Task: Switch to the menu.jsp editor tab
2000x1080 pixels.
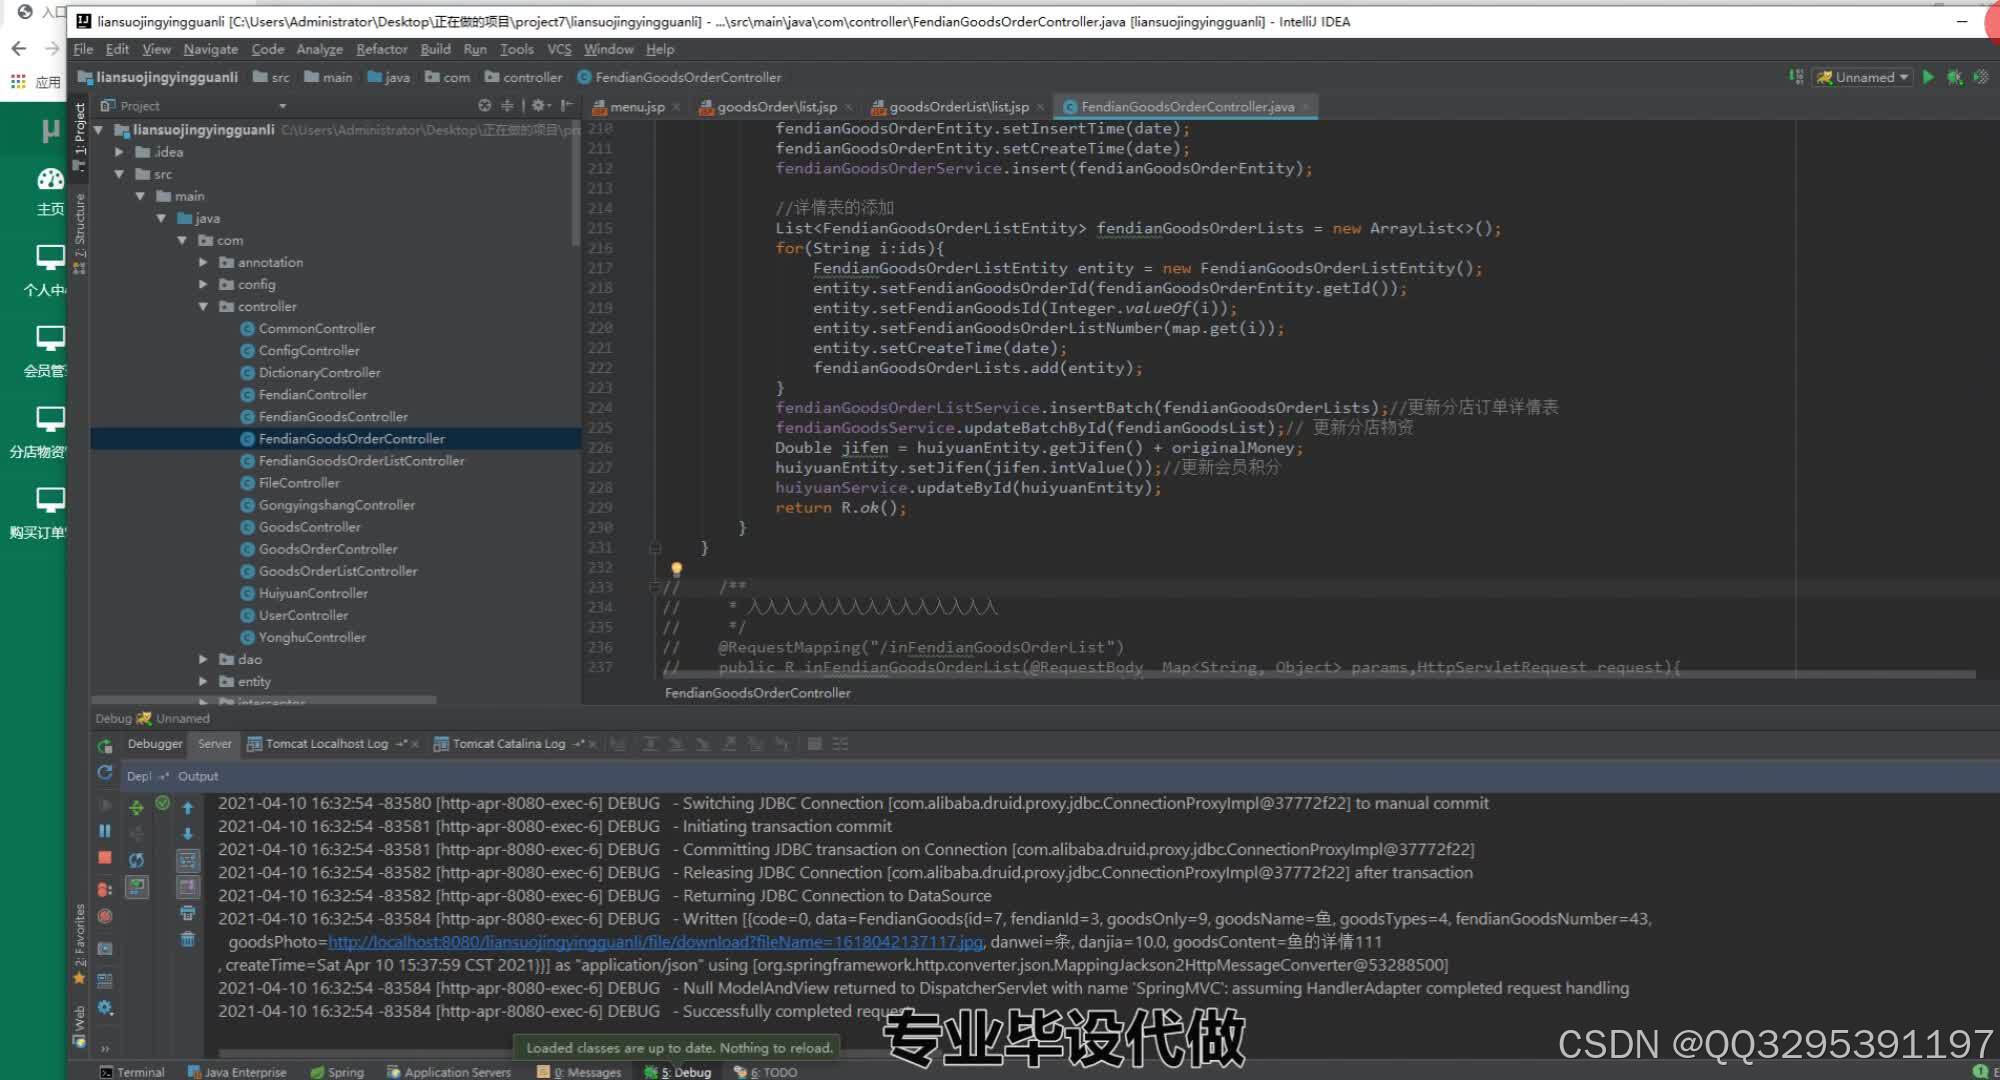Action: (636, 107)
